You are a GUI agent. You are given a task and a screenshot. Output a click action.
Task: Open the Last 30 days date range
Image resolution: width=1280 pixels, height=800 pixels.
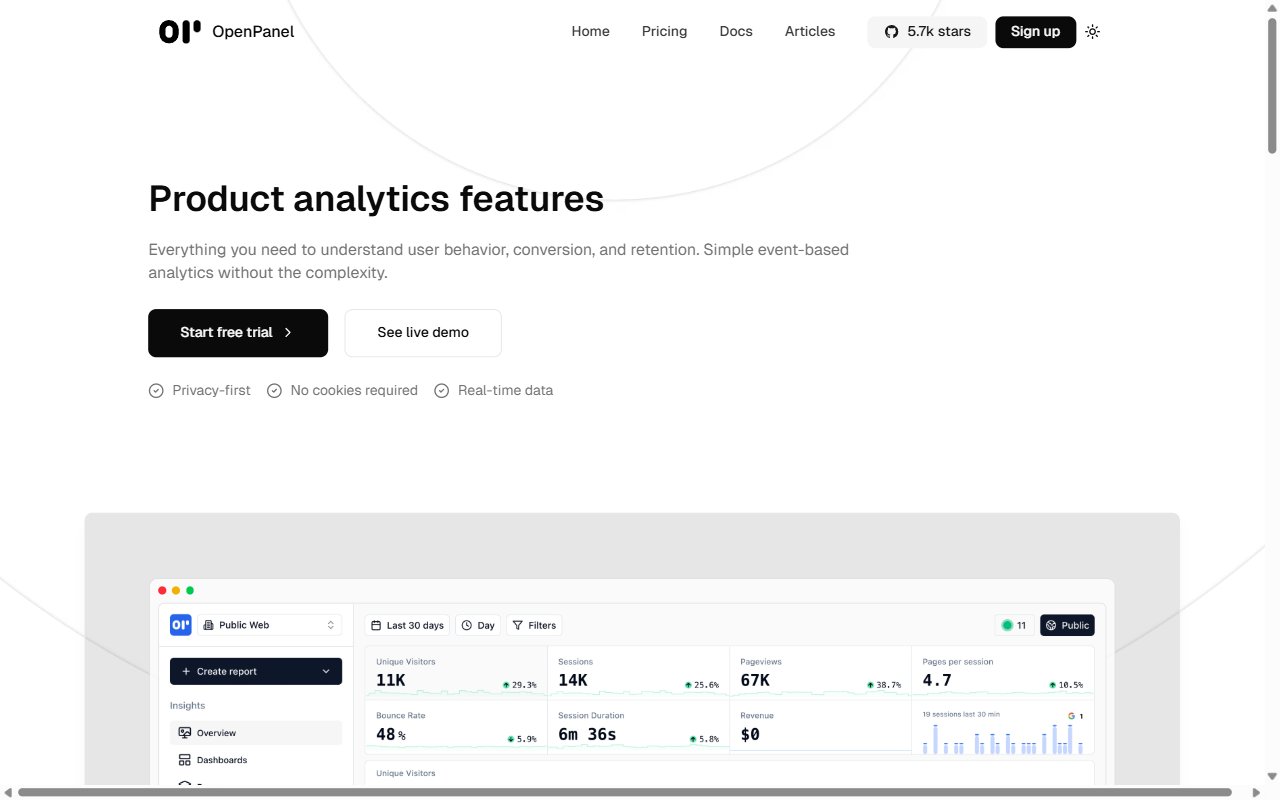click(407, 625)
